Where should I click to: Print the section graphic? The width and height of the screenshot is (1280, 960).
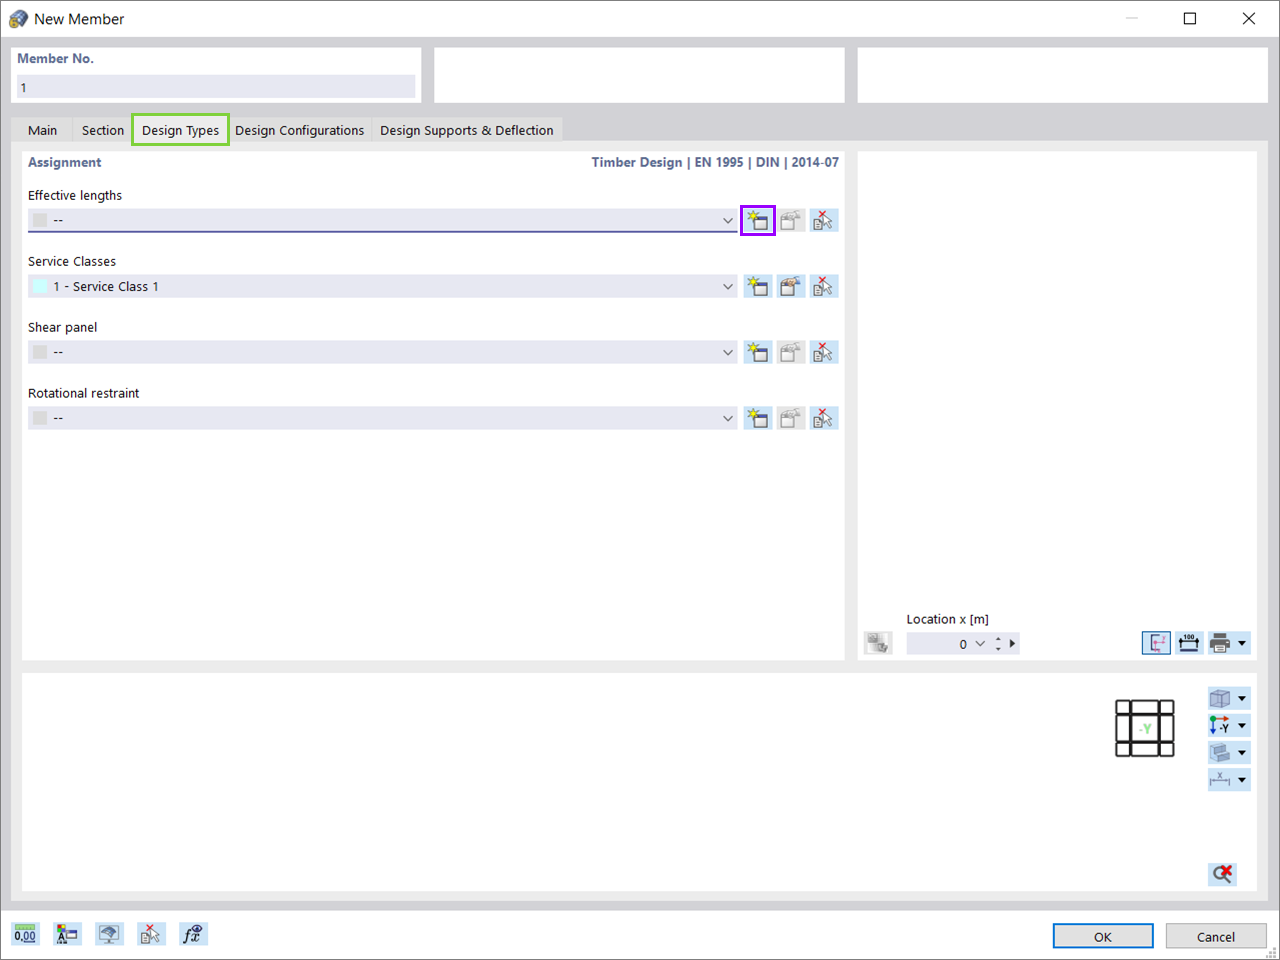pos(1223,643)
